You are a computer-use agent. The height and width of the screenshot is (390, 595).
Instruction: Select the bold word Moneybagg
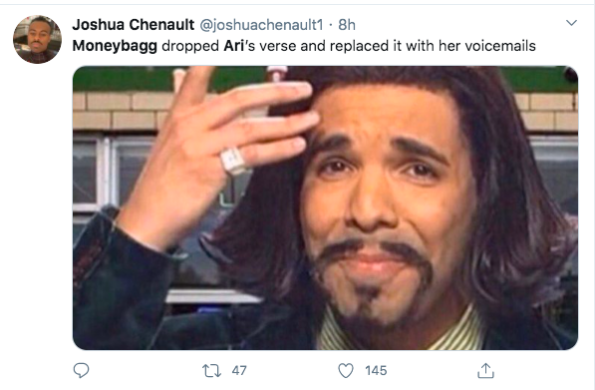[x=115, y=46]
